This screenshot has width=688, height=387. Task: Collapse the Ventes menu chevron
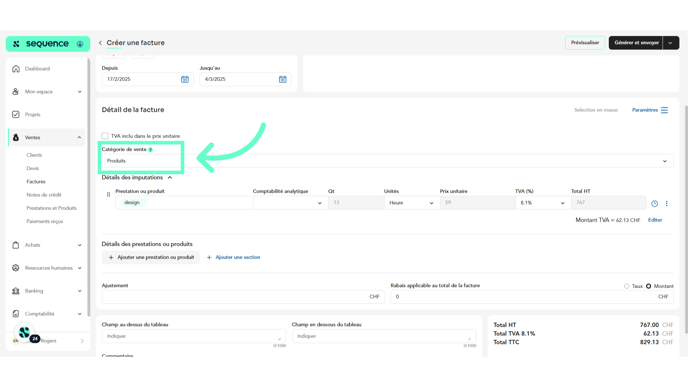tap(79, 137)
